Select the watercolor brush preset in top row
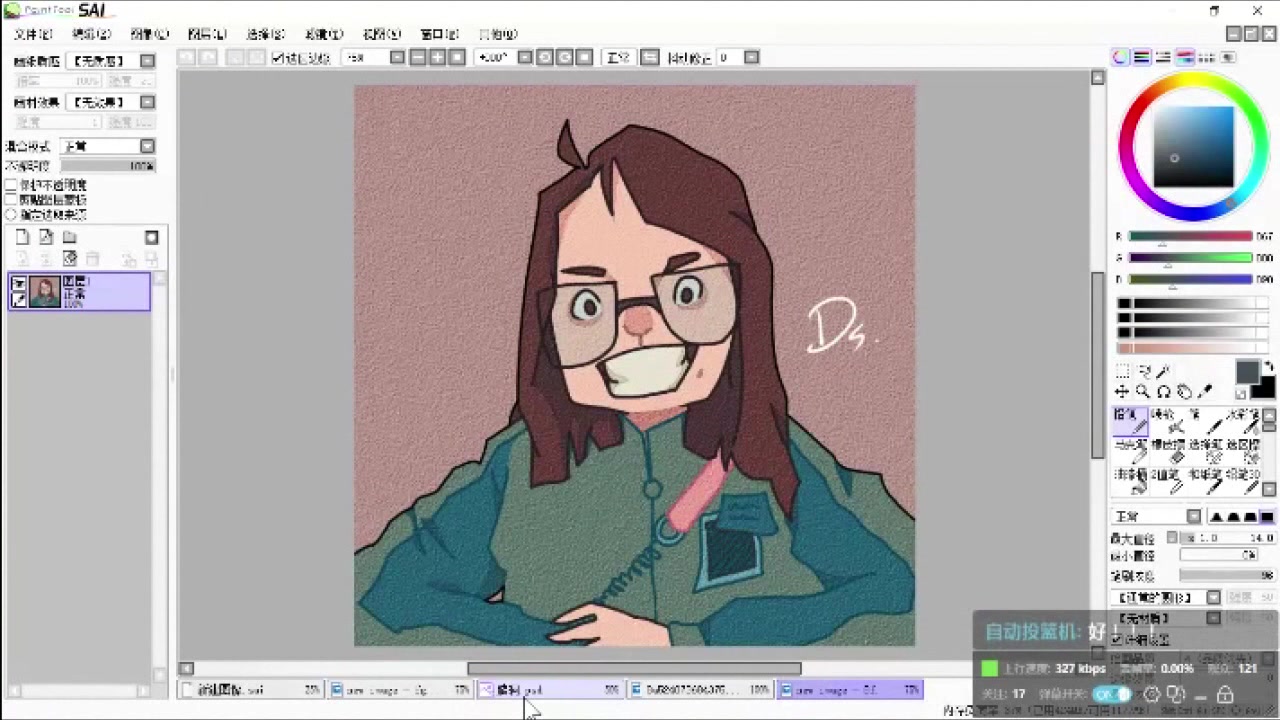This screenshot has width=1280, height=720. pyautogui.click(x=1243, y=421)
